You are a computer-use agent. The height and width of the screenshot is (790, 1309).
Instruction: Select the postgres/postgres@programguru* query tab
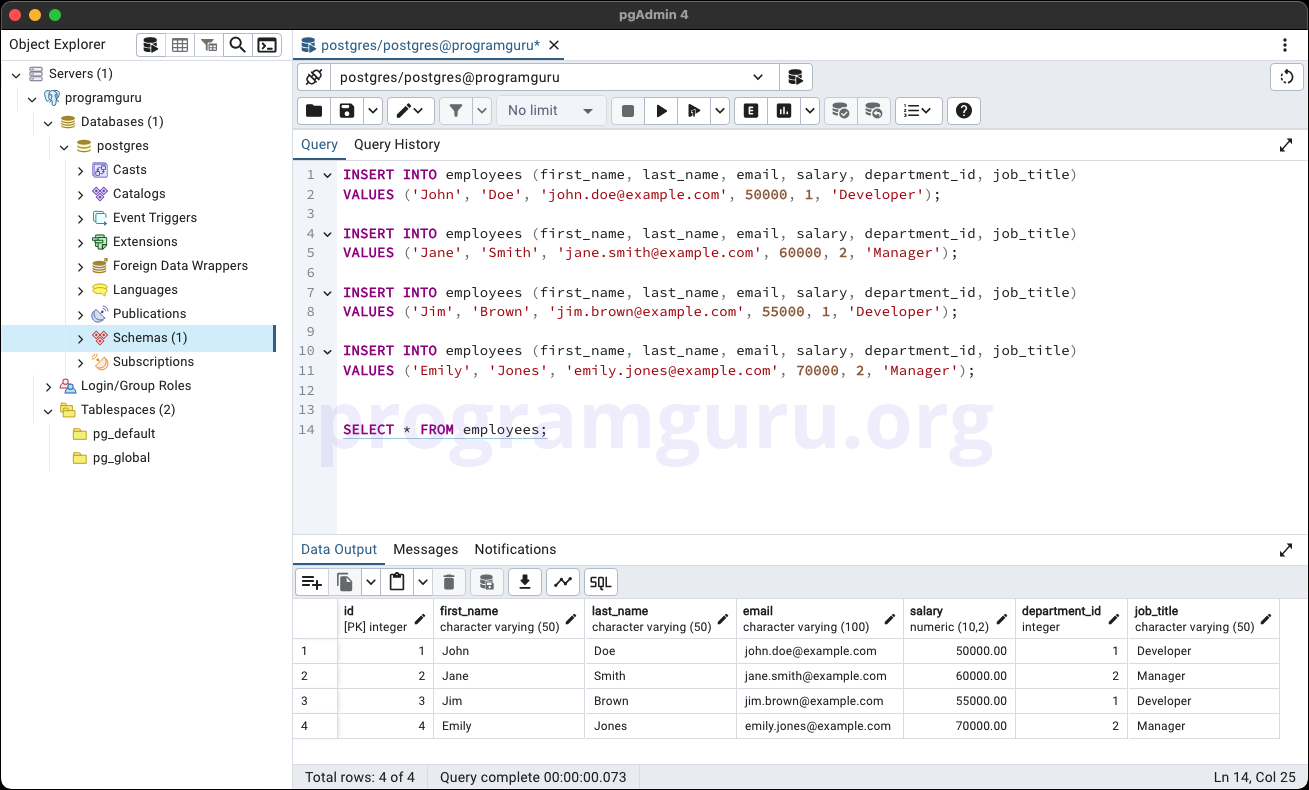tap(430, 45)
